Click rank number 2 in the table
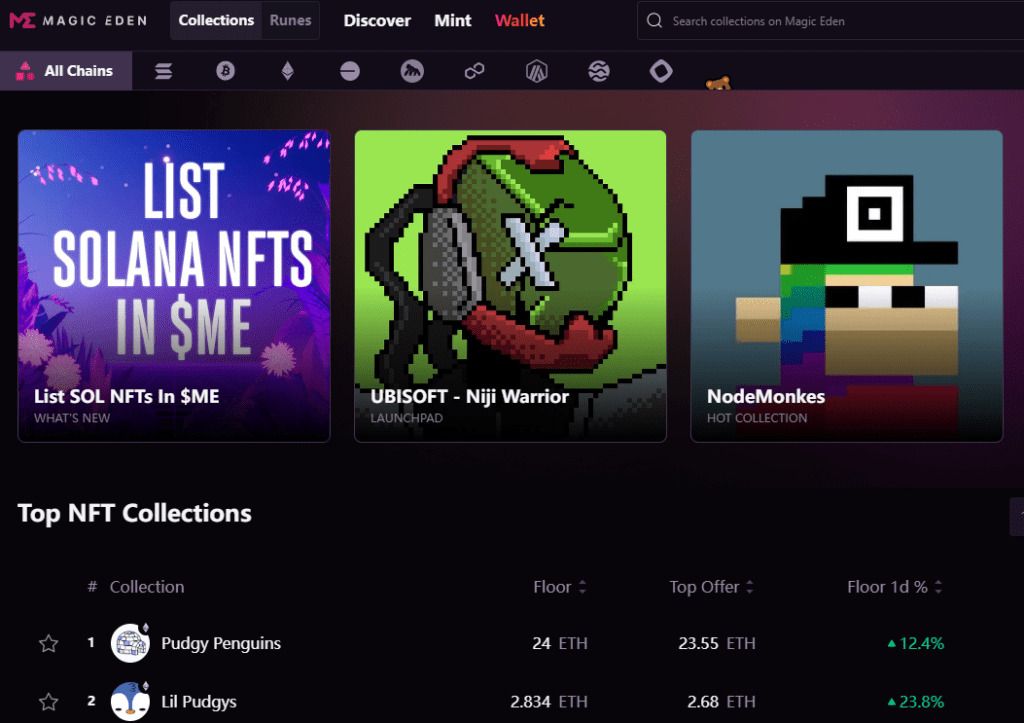This screenshot has height=723, width=1024. point(91,701)
